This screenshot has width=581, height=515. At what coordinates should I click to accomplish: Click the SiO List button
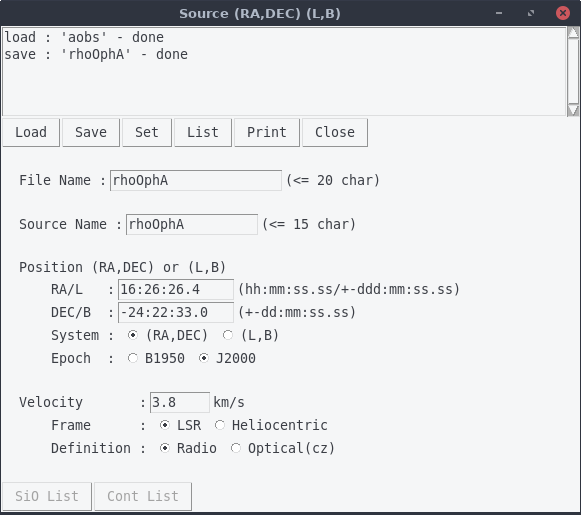[x=47, y=496]
